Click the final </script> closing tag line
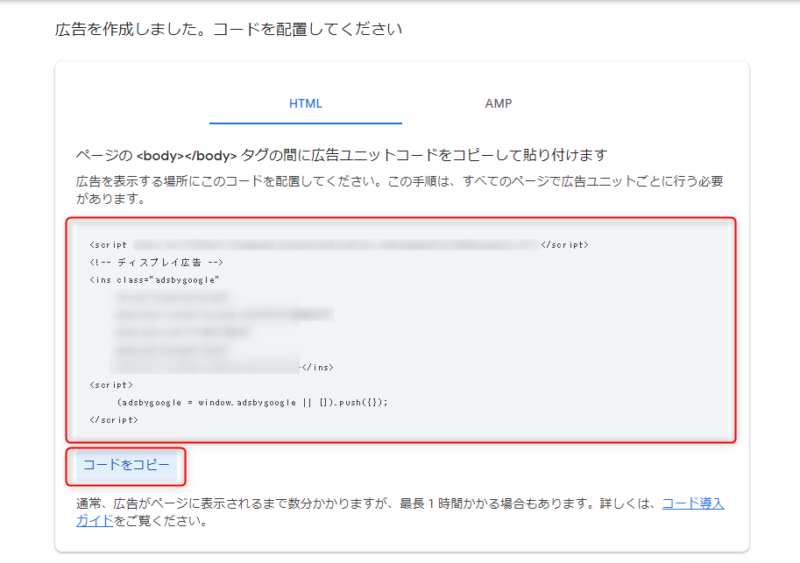 pyautogui.click(x=114, y=420)
